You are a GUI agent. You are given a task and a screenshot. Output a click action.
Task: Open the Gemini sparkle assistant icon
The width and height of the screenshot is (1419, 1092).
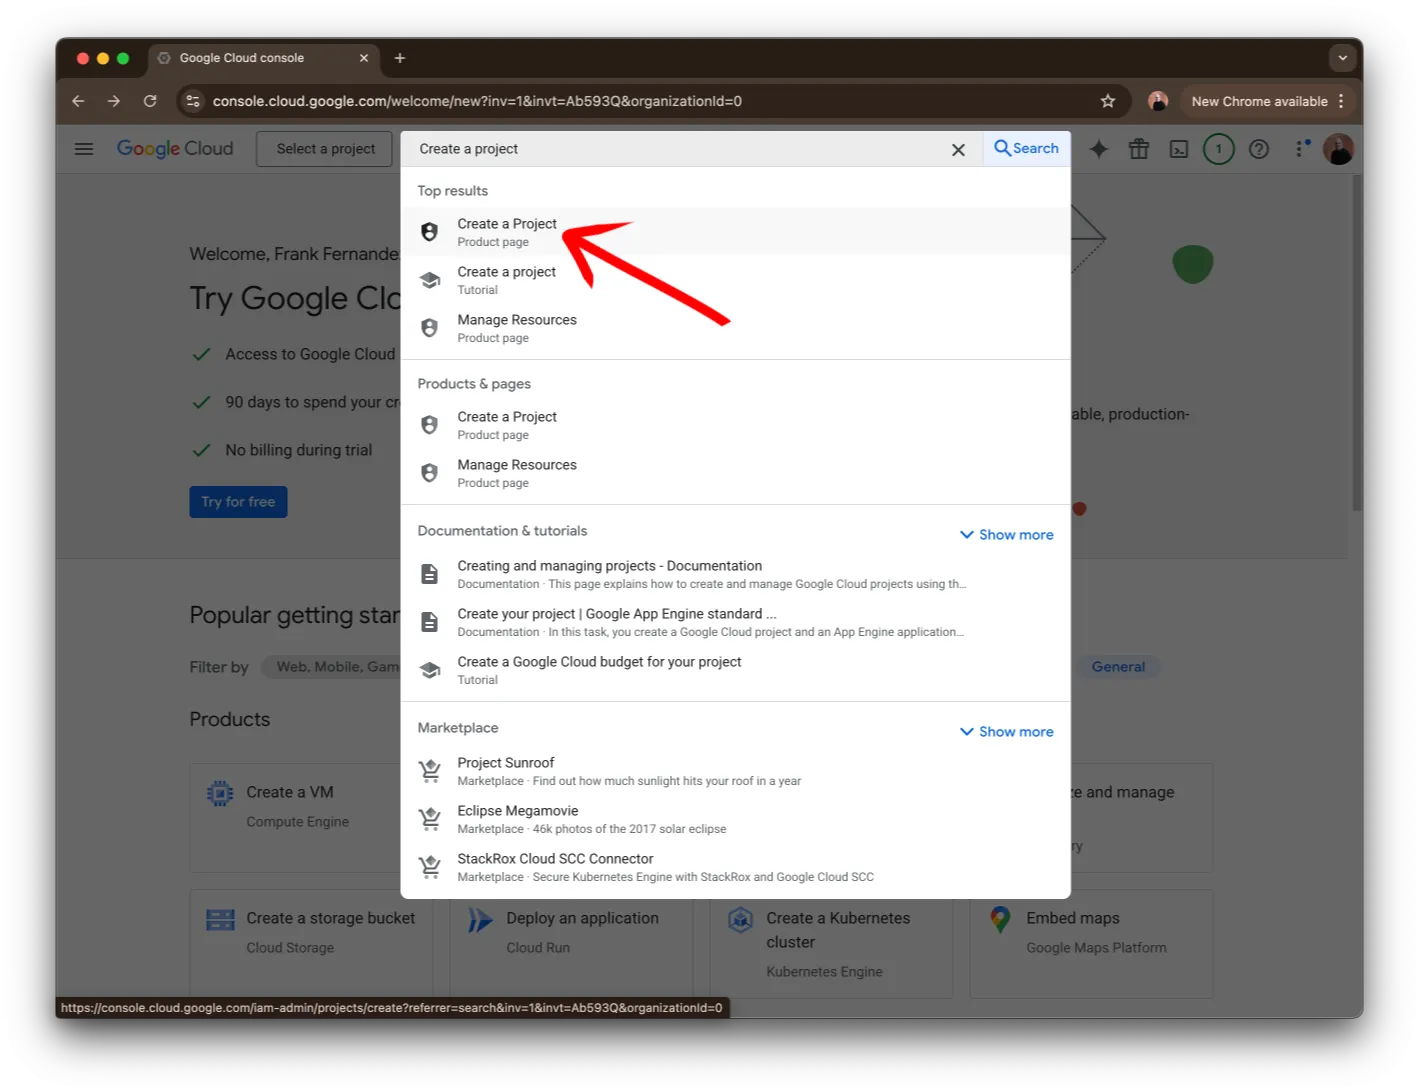click(x=1099, y=149)
